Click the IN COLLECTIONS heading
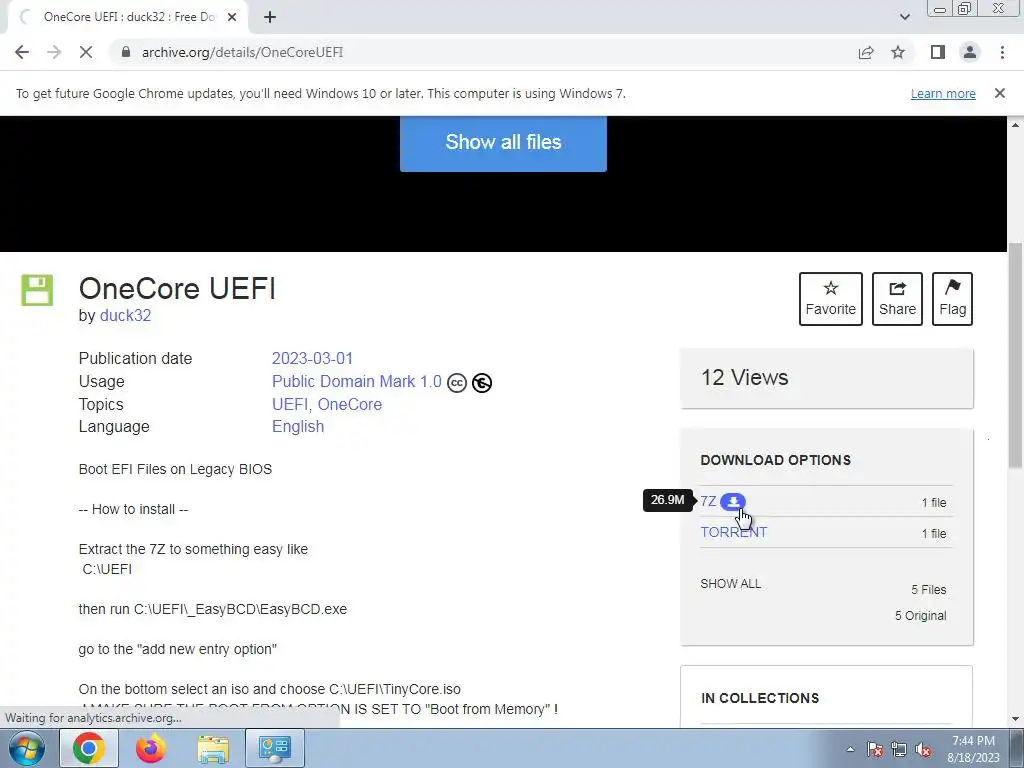The width and height of the screenshot is (1024, 768). pyautogui.click(x=760, y=698)
